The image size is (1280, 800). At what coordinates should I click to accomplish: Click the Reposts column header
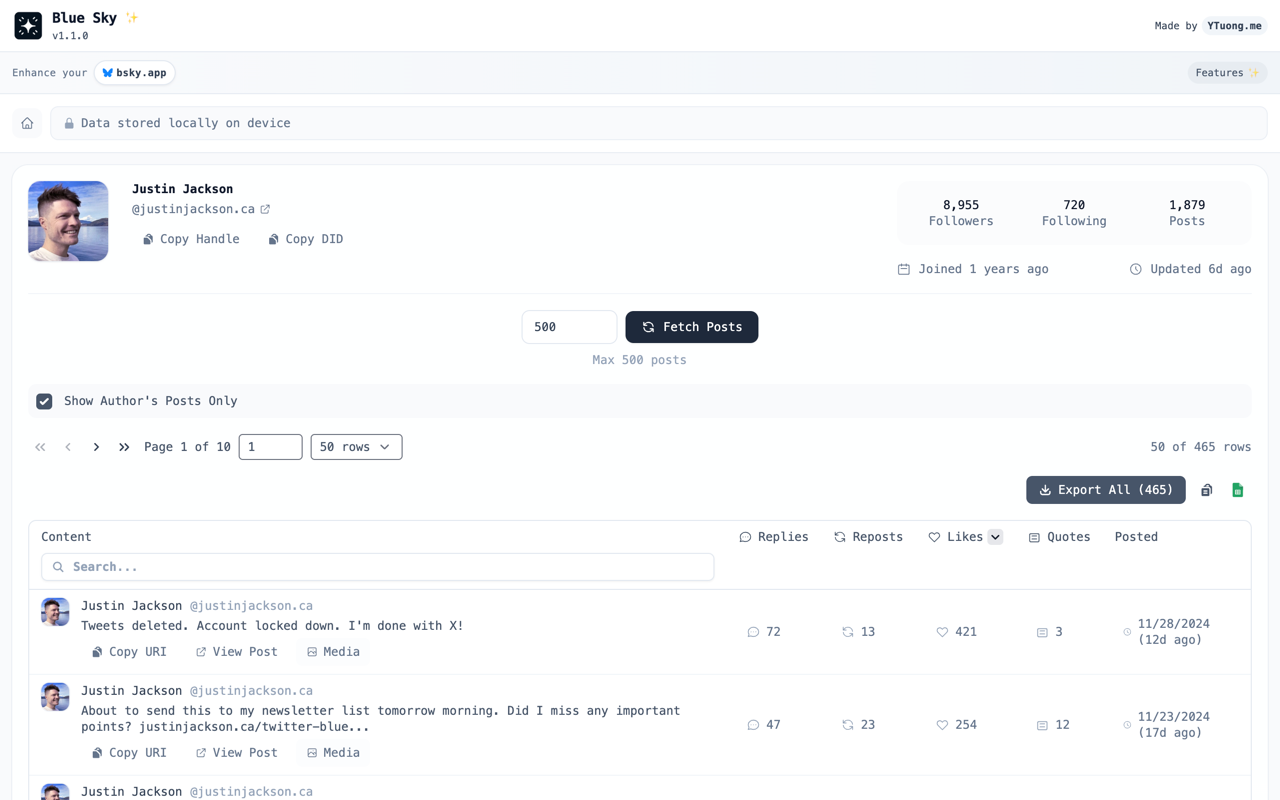pyautogui.click(x=868, y=537)
